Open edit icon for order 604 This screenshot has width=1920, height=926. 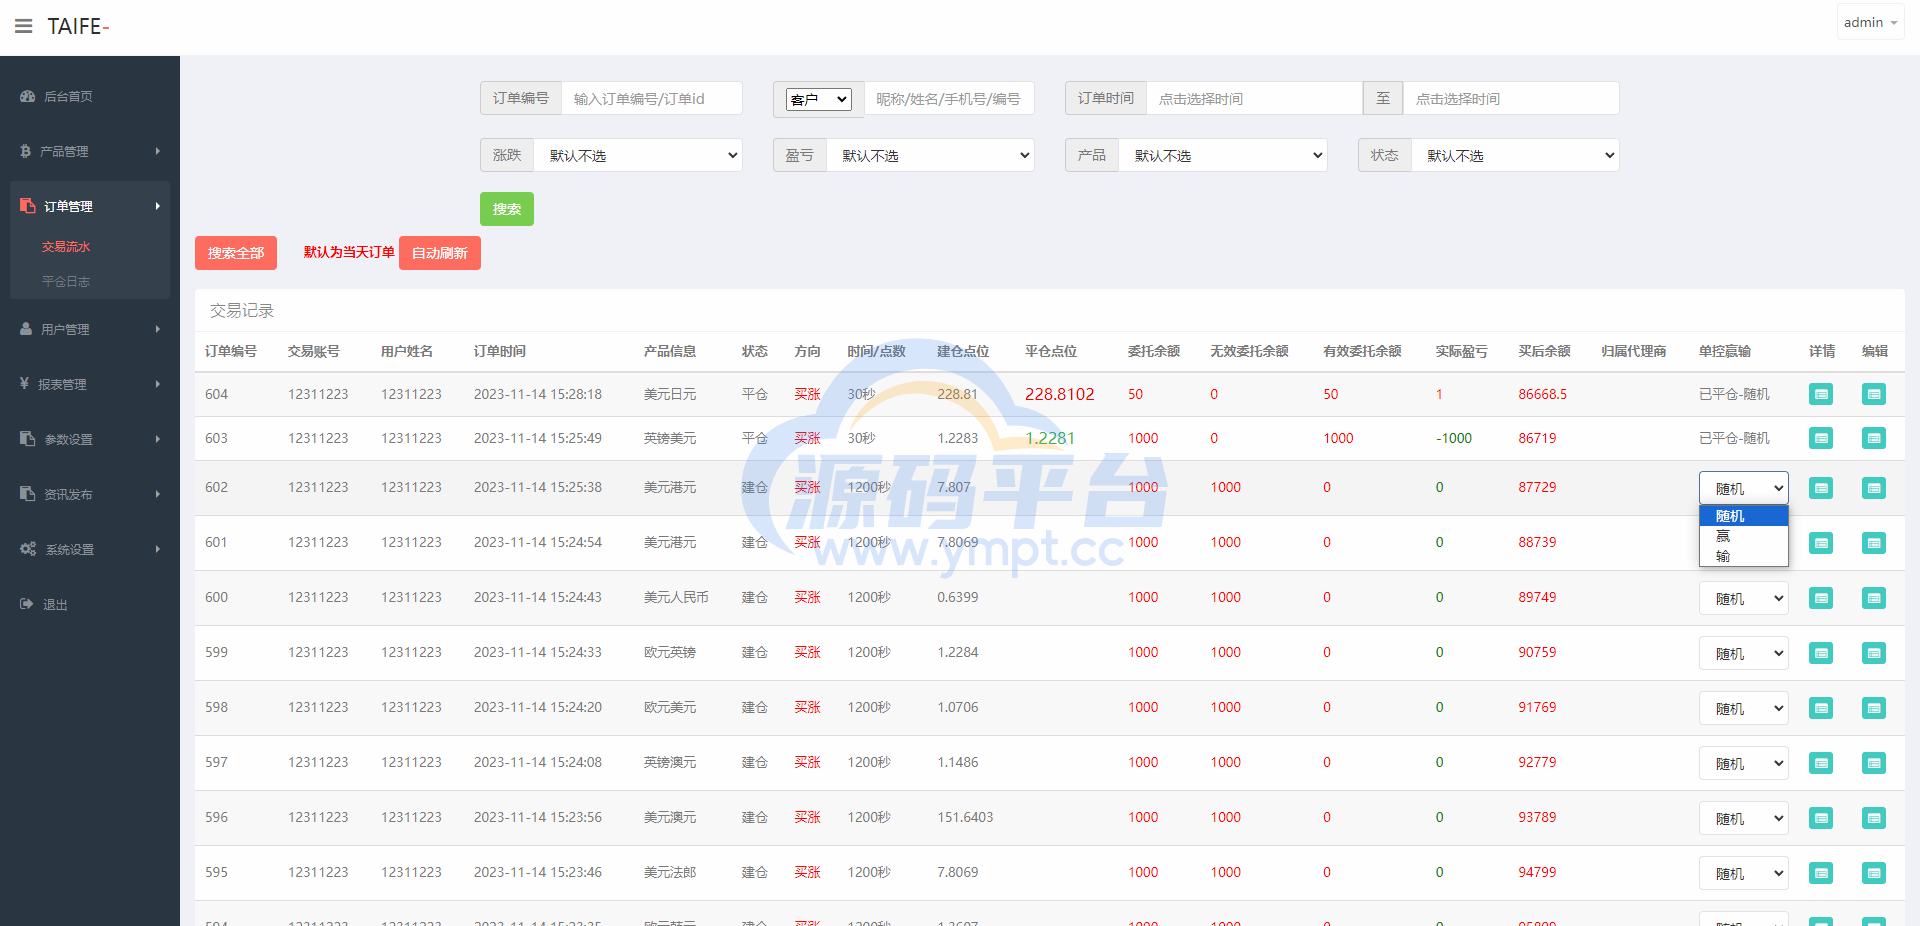click(x=1874, y=394)
